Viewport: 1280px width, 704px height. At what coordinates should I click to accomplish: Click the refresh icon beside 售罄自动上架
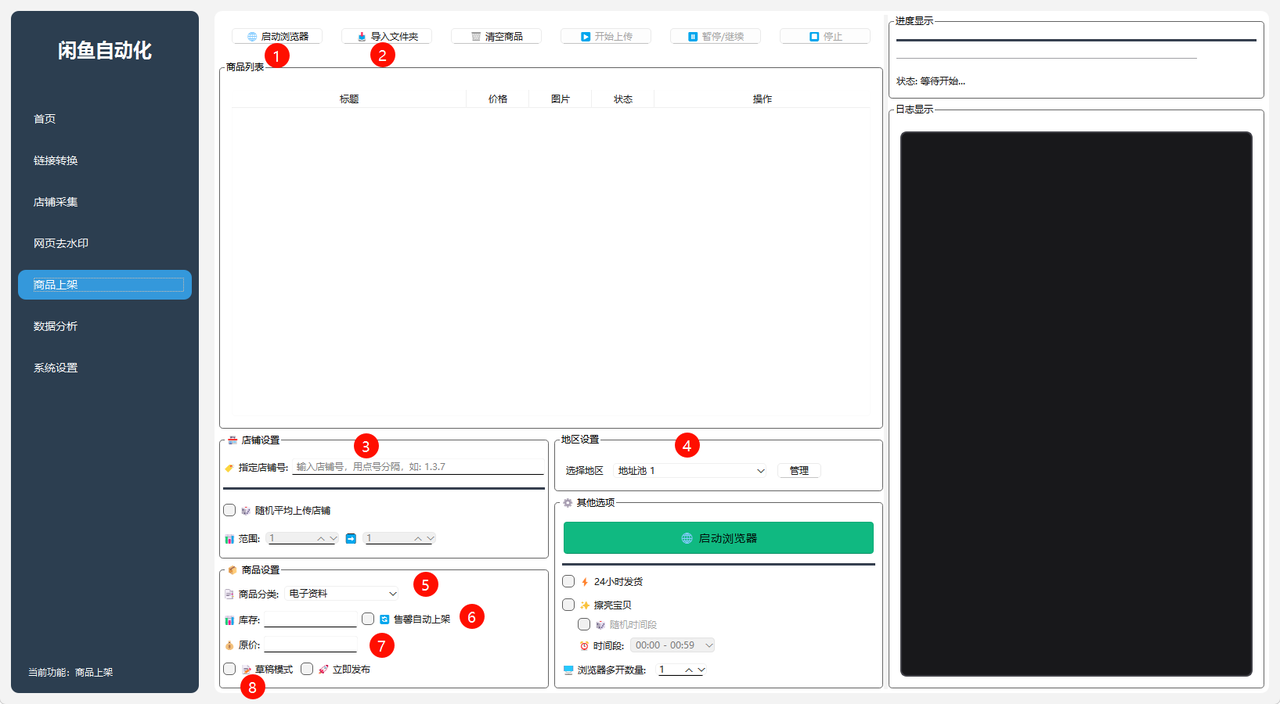(x=384, y=619)
